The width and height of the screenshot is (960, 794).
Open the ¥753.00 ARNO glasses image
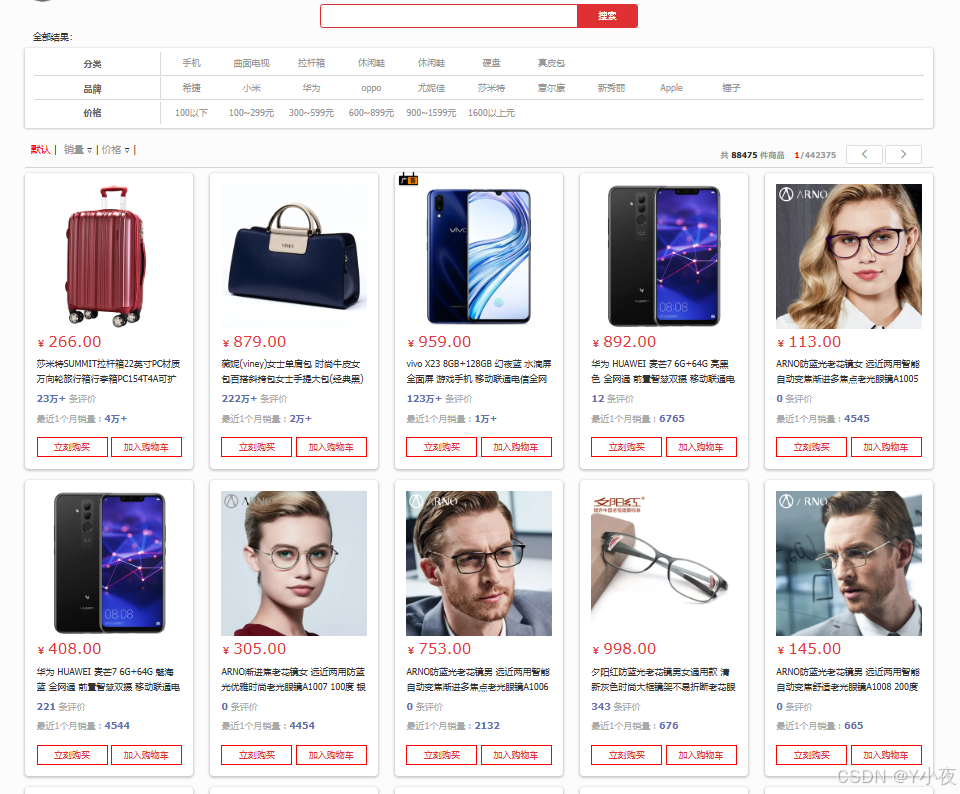click(x=479, y=563)
